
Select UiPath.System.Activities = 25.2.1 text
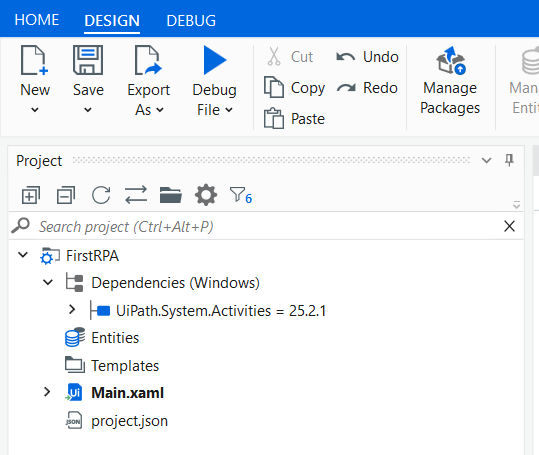(221, 311)
